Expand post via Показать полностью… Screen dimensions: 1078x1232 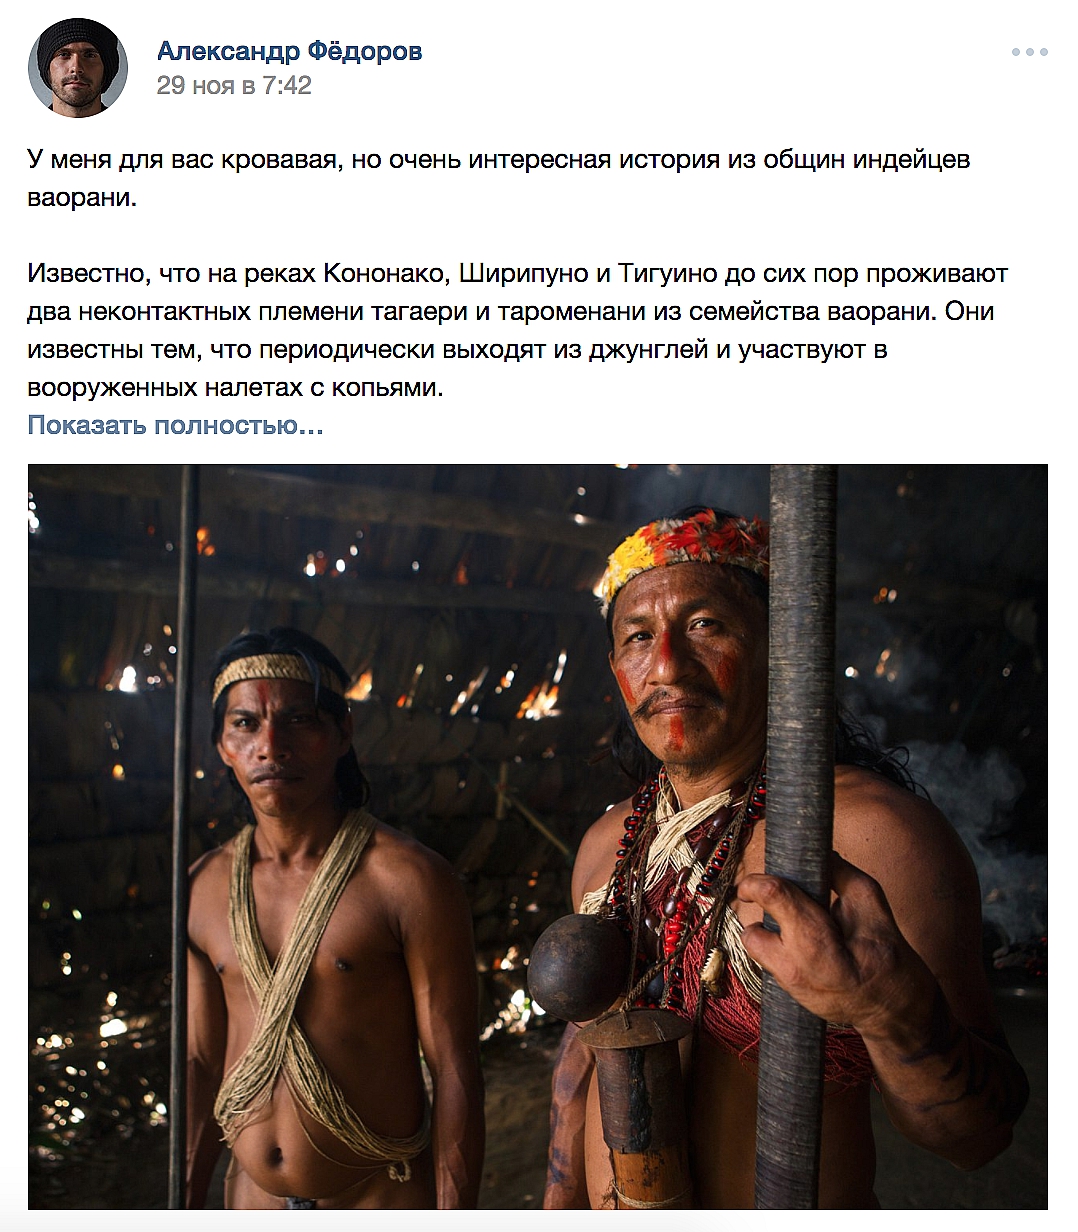pos(175,425)
